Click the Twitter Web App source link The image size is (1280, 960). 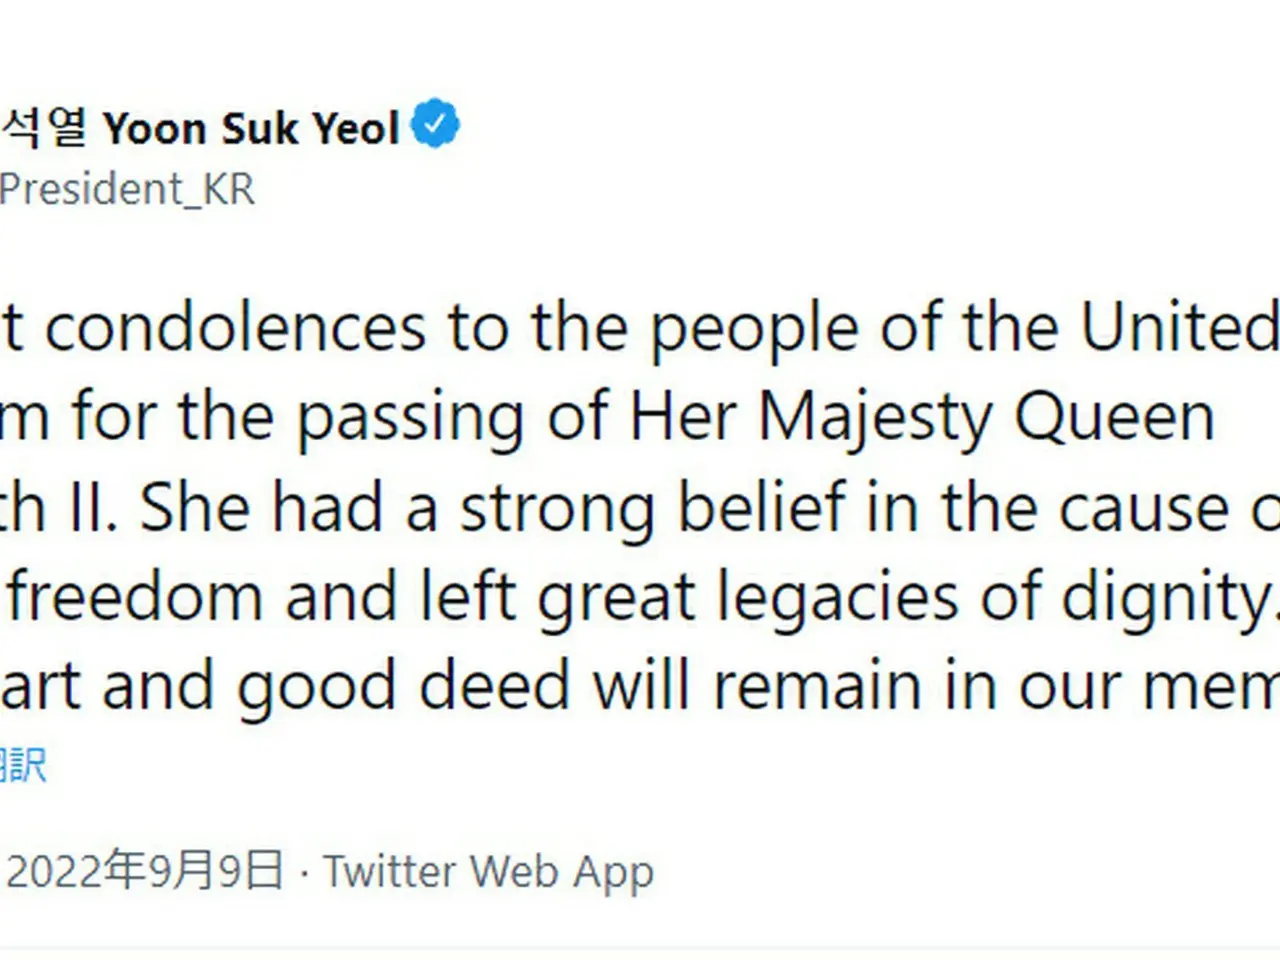pos(489,872)
